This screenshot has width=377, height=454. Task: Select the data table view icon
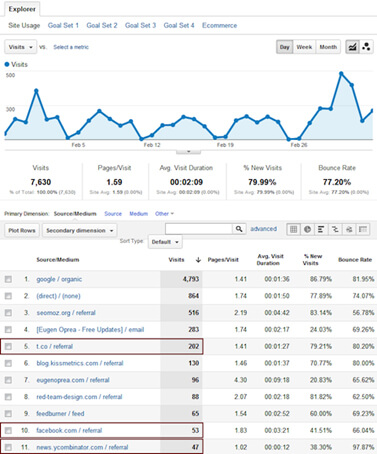[x=293, y=229]
